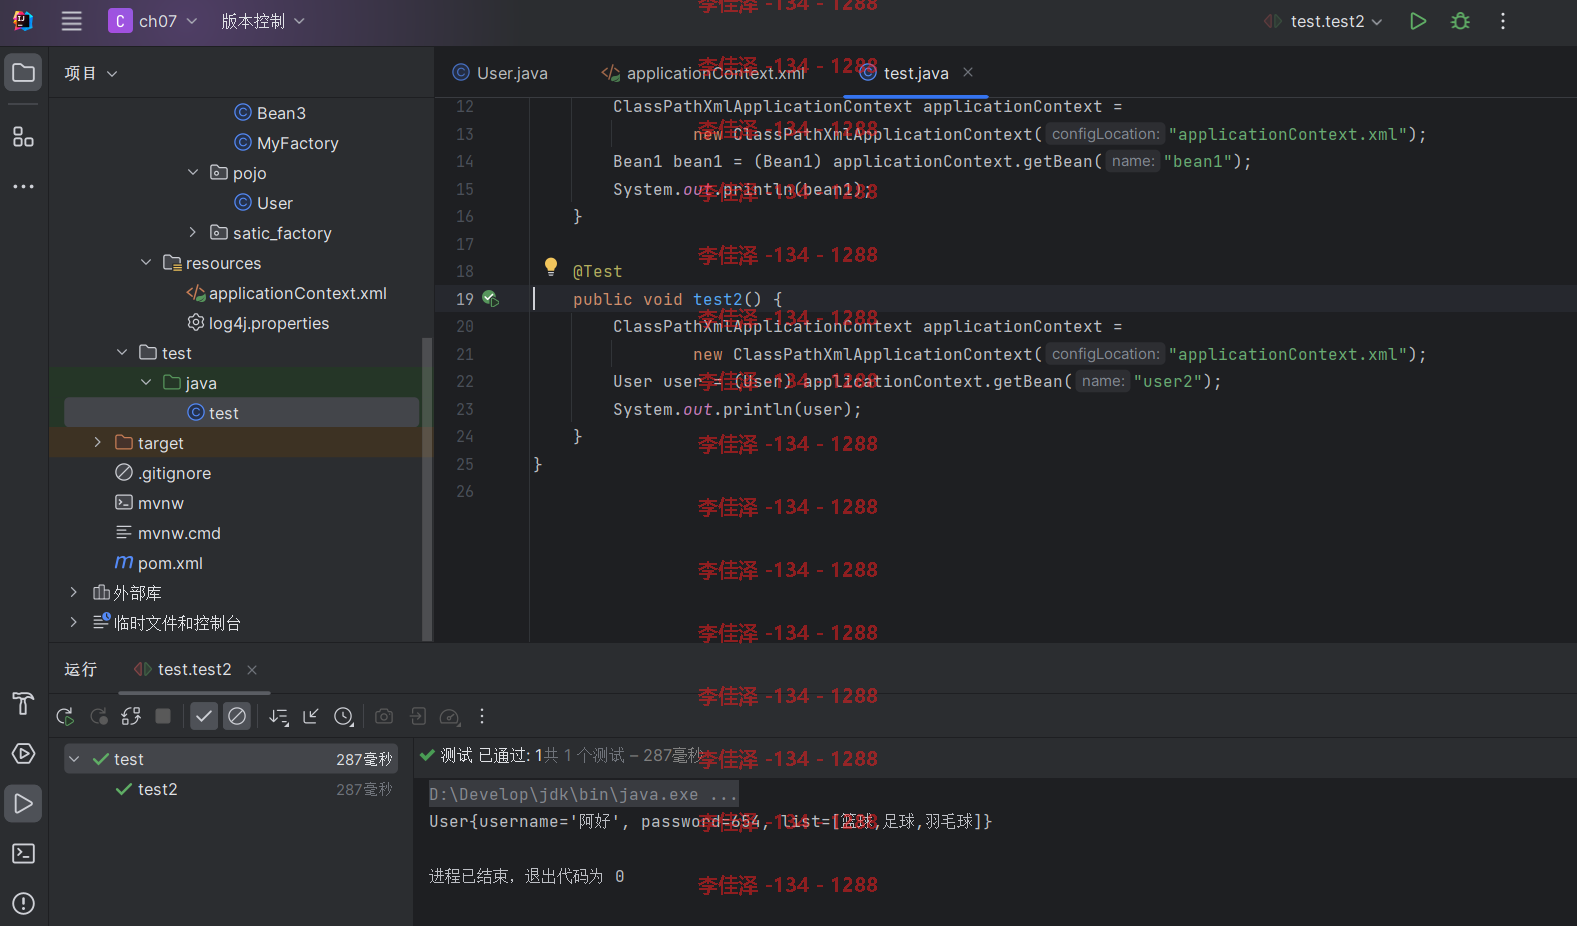
Task: Open .gitignore file
Action: [163, 473]
